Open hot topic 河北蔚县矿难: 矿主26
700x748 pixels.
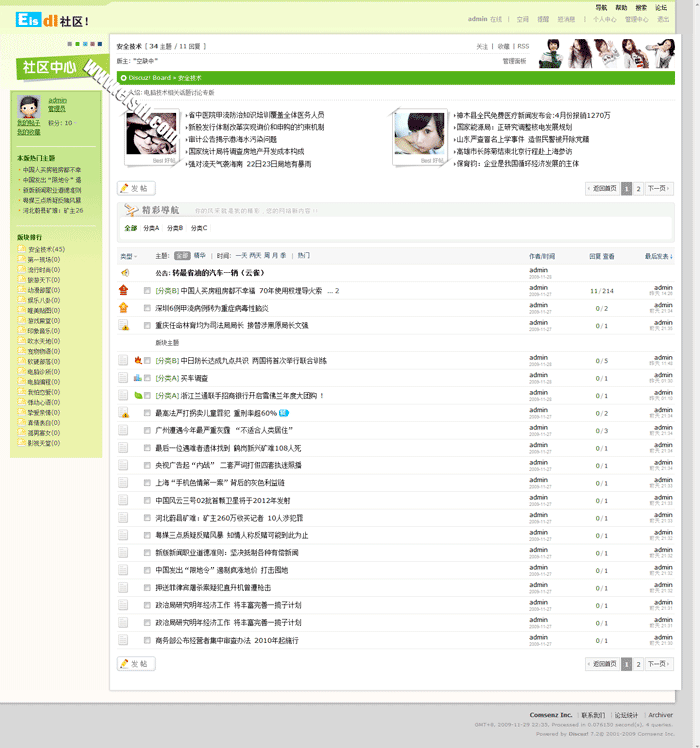pyautogui.click(x=53, y=210)
